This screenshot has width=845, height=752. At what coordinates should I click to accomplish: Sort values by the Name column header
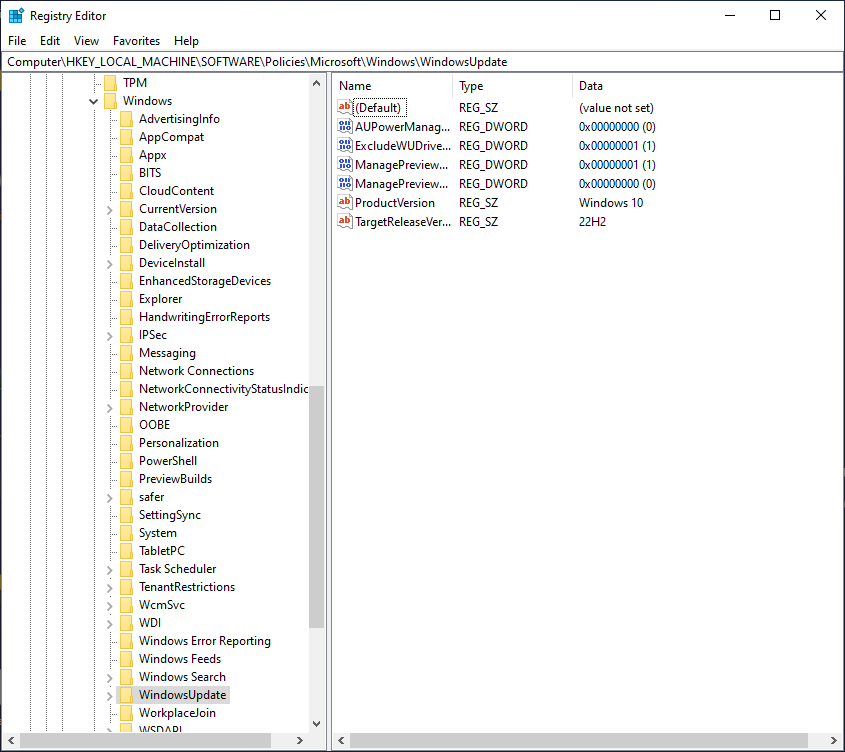coord(392,86)
